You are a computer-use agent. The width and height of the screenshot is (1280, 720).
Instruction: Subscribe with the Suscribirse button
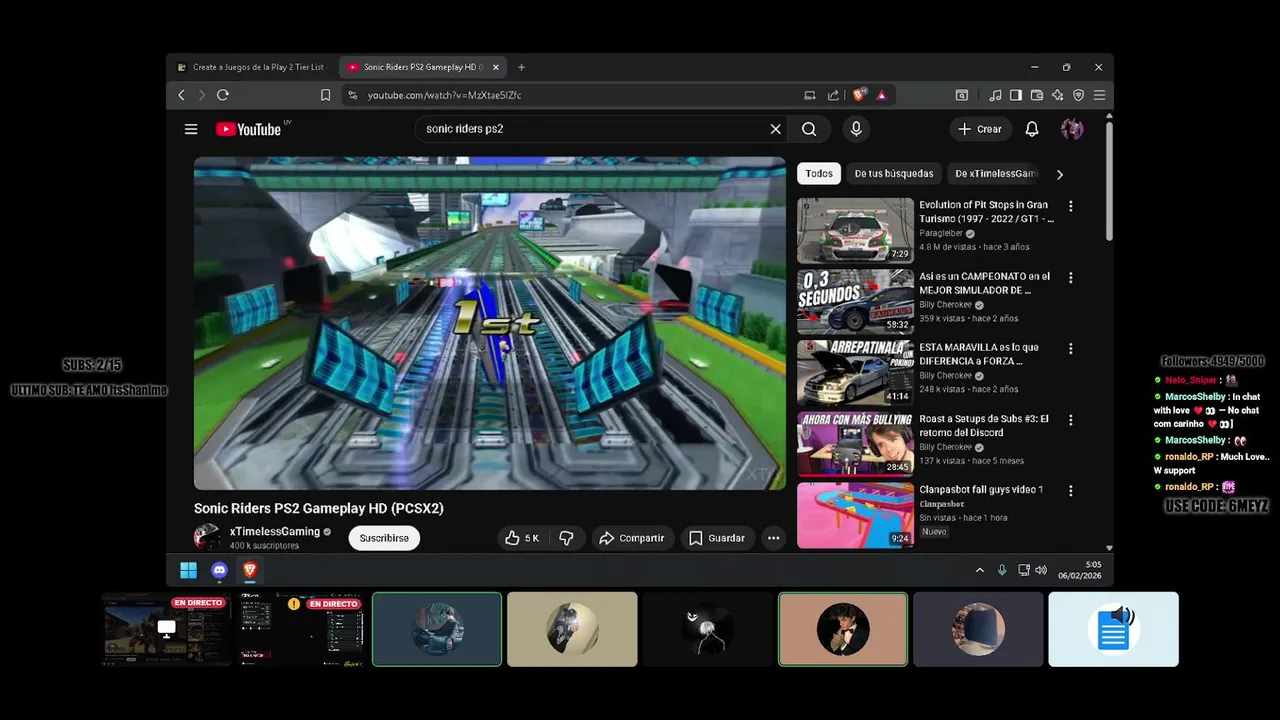384,538
